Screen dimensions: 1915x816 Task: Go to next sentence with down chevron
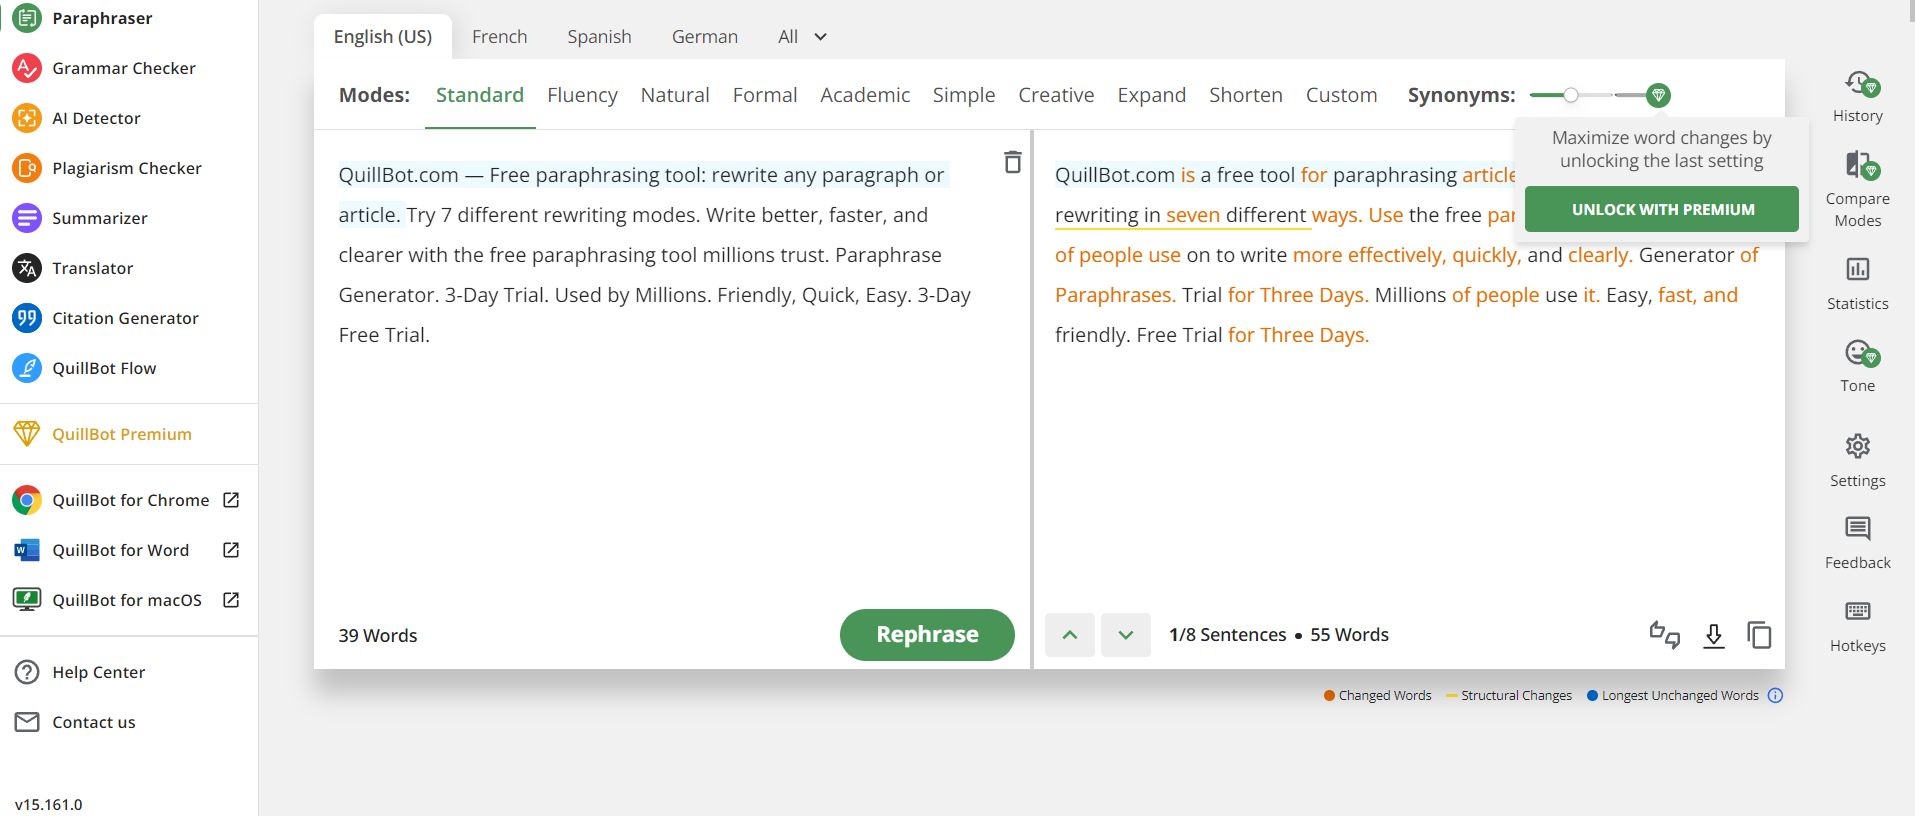[x=1126, y=635]
